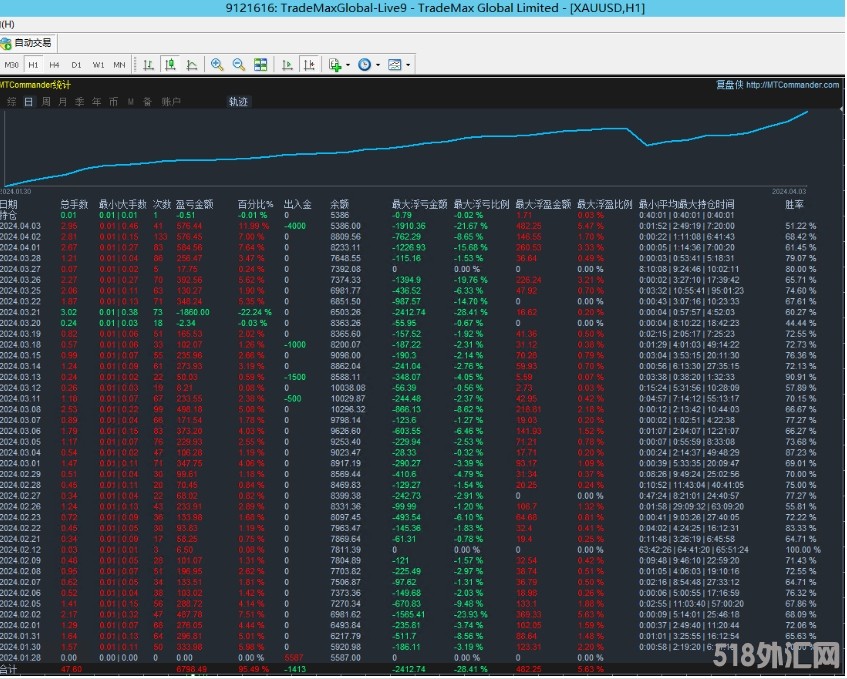Switch chart to line chart mode
The image size is (847, 679).
pyautogui.click(x=192, y=65)
